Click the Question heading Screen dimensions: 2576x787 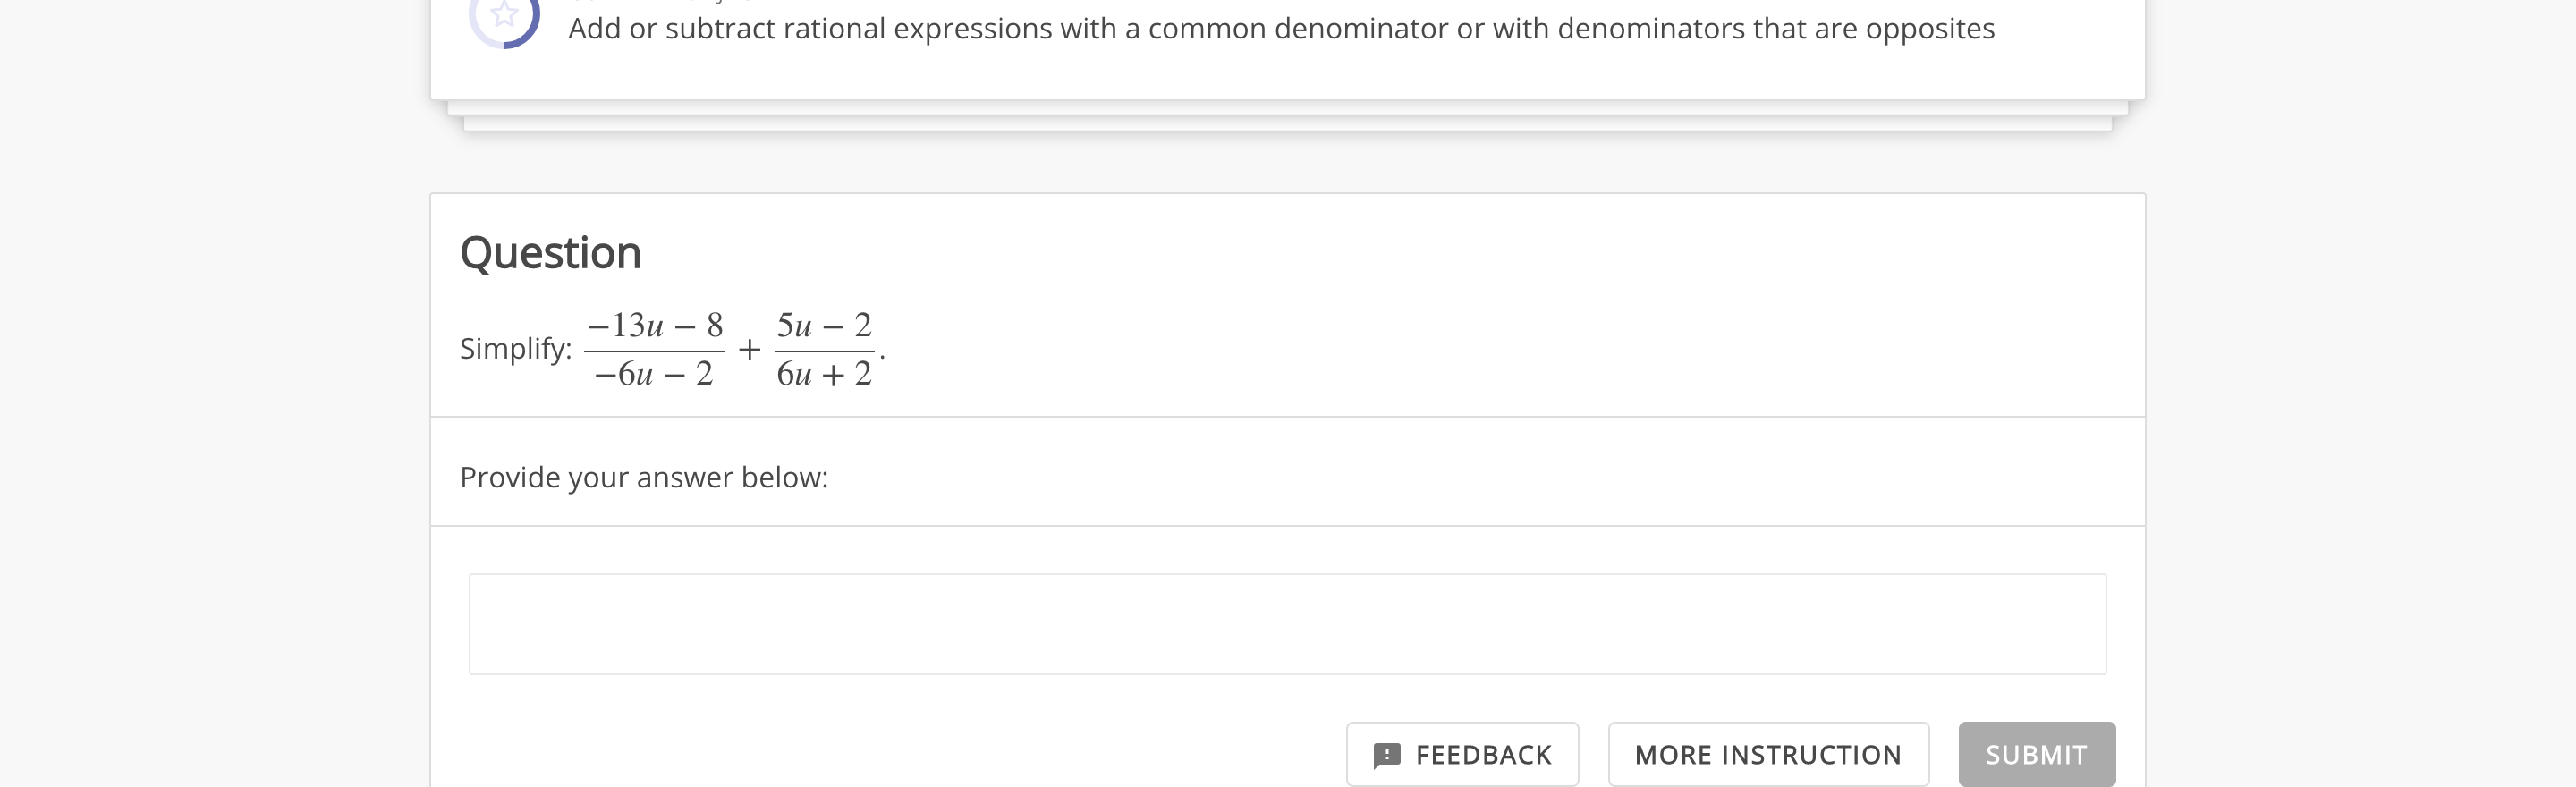click(x=550, y=253)
